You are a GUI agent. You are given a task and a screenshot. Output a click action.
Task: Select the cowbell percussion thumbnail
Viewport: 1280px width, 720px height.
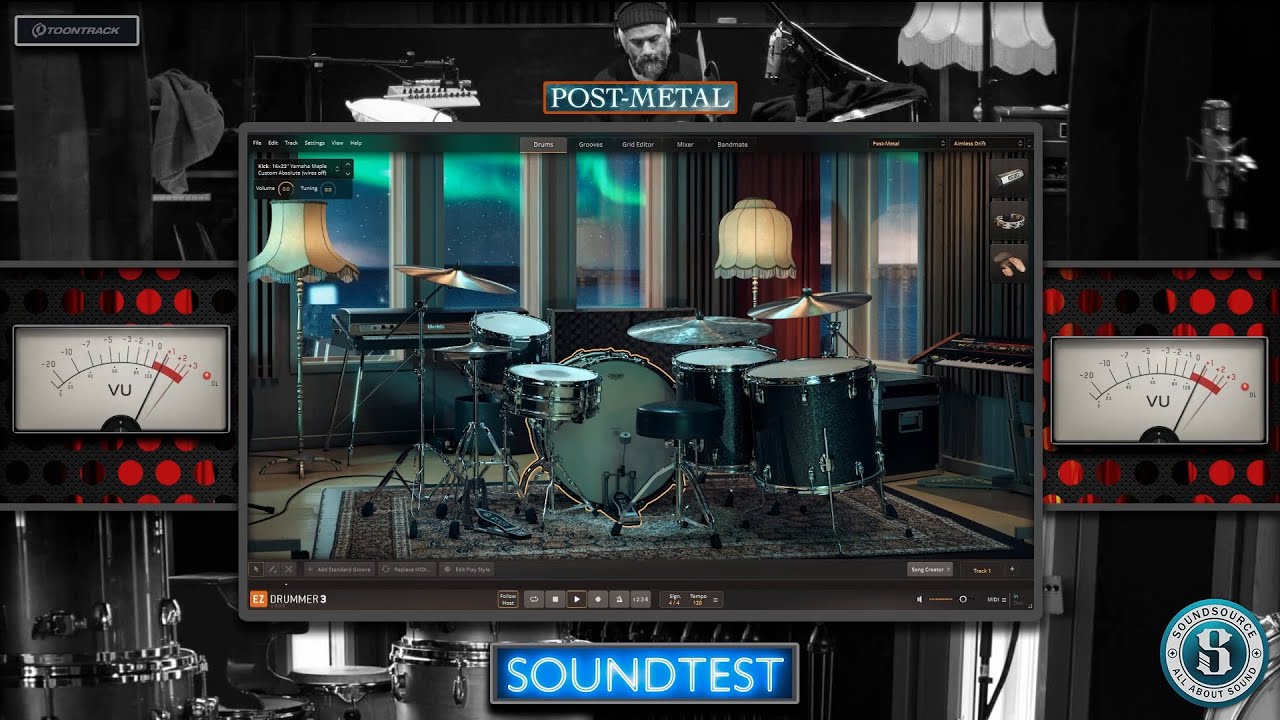point(1009,176)
